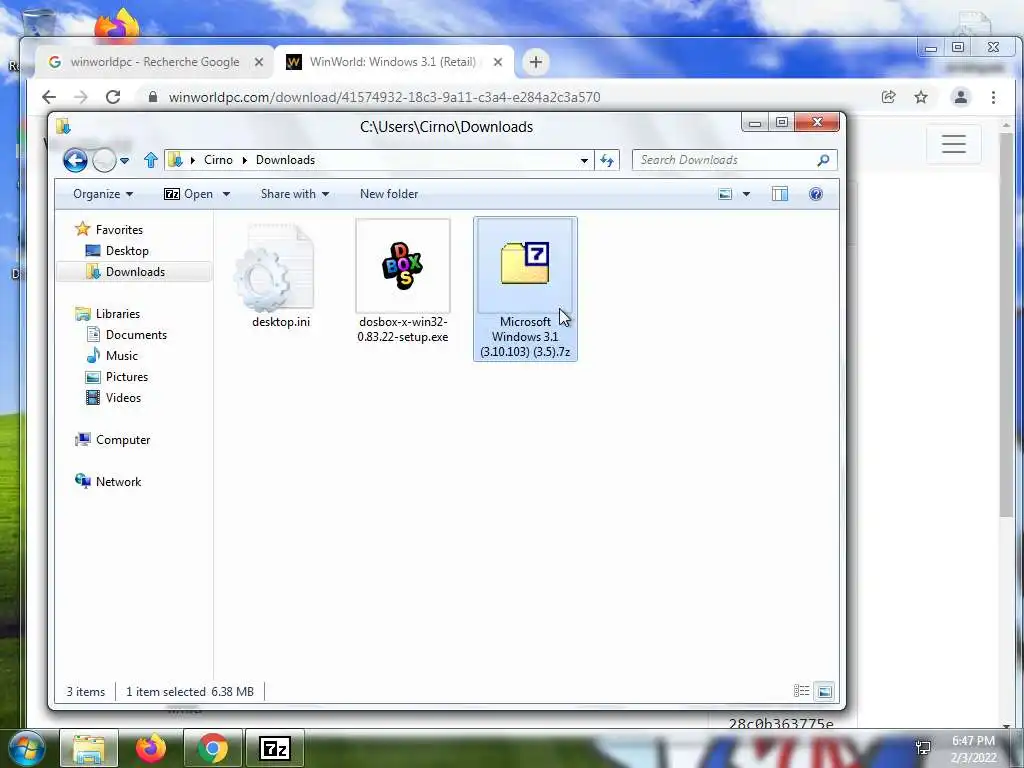This screenshot has height=768, width=1024.
Task: Select Desktop in Favorites
Action: pyautogui.click(x=118, y=251)
